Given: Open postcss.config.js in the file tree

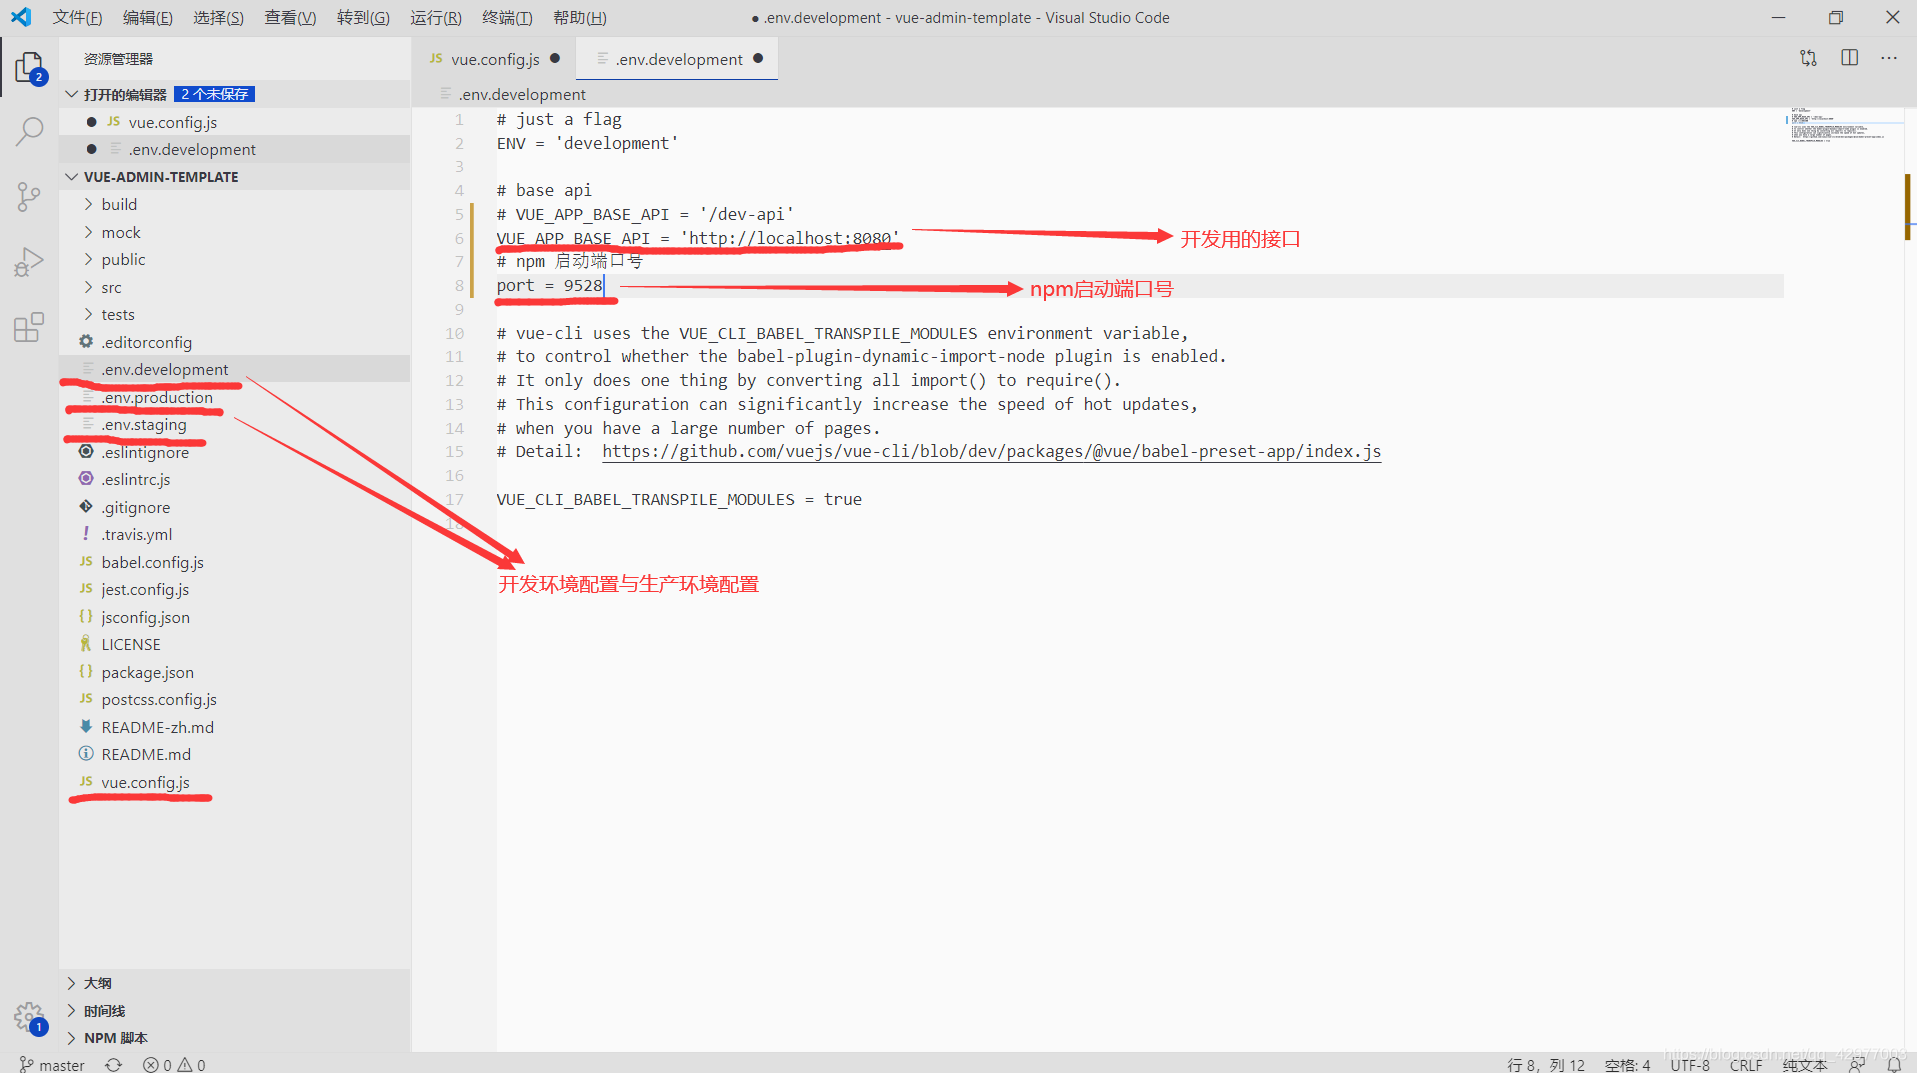Looking at the screenshot, I should 234,699.
